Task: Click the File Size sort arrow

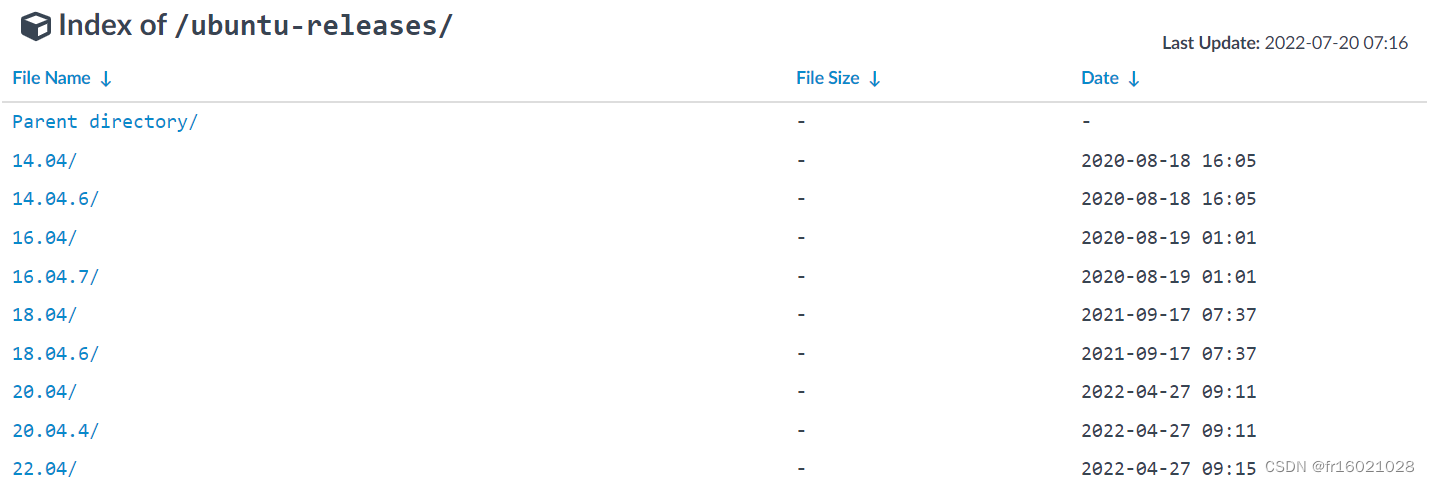Action: click(875, 78)
